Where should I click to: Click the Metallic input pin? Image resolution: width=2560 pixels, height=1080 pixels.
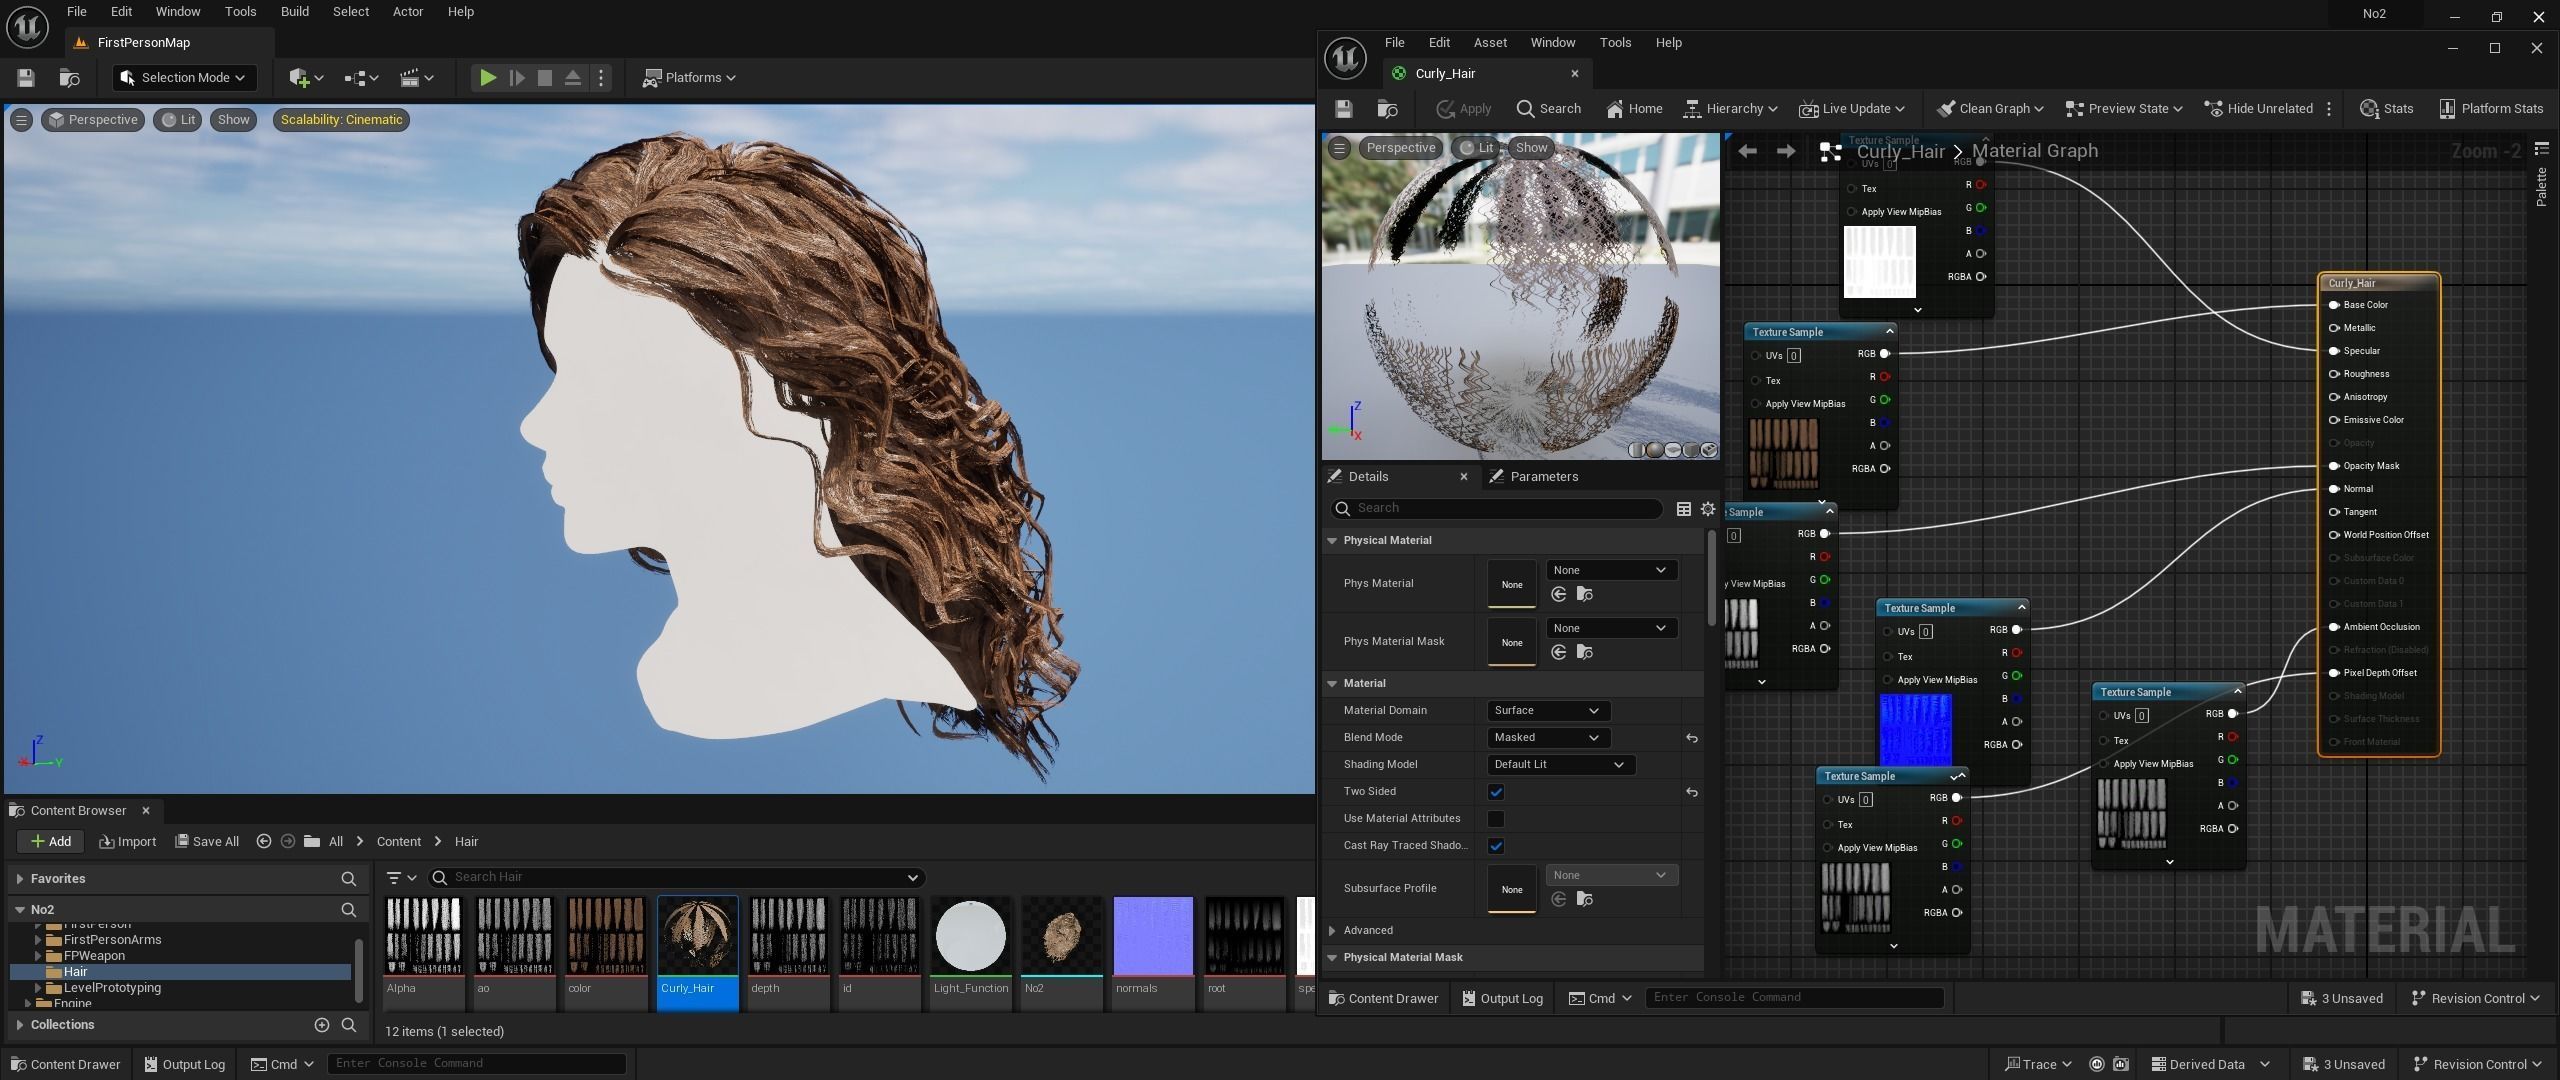pyautogui.click(x=2334, y=328)
